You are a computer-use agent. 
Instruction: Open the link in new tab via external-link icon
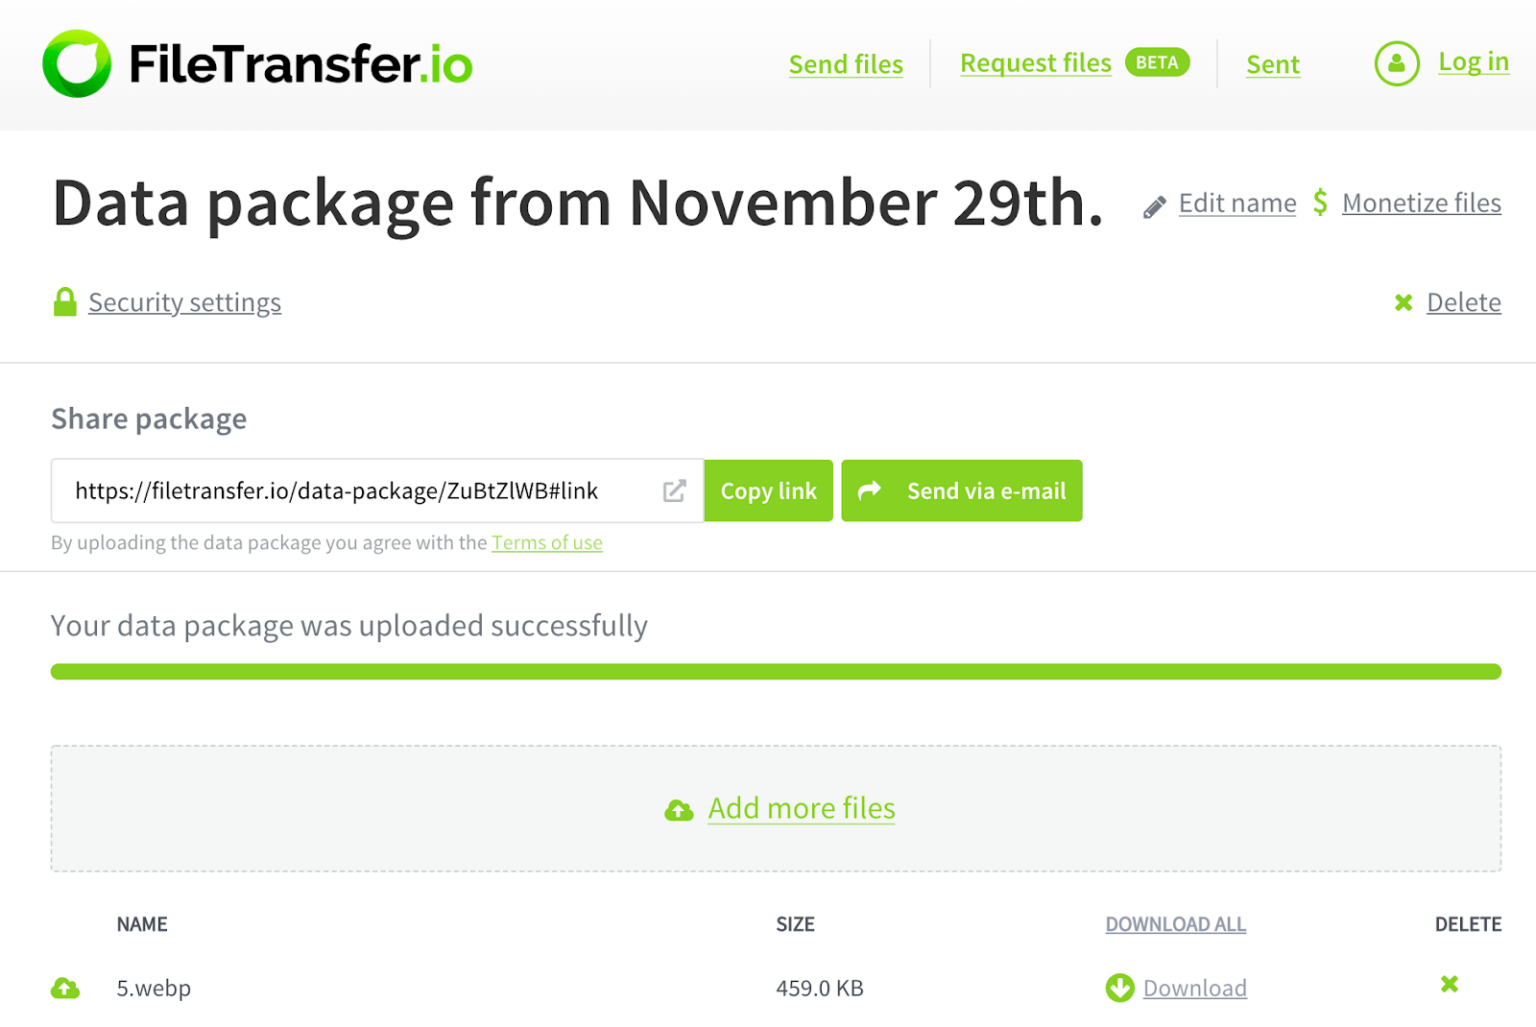click(674, 490)
